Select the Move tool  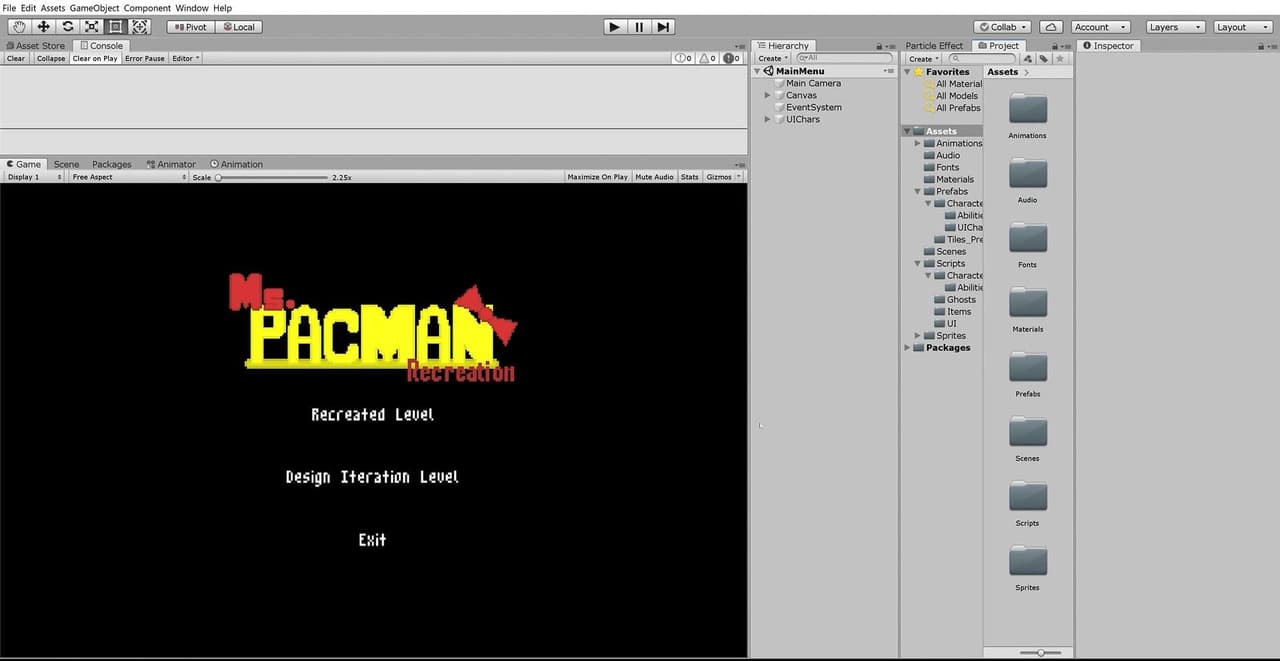pyautogui.click(x=43, y=27)
